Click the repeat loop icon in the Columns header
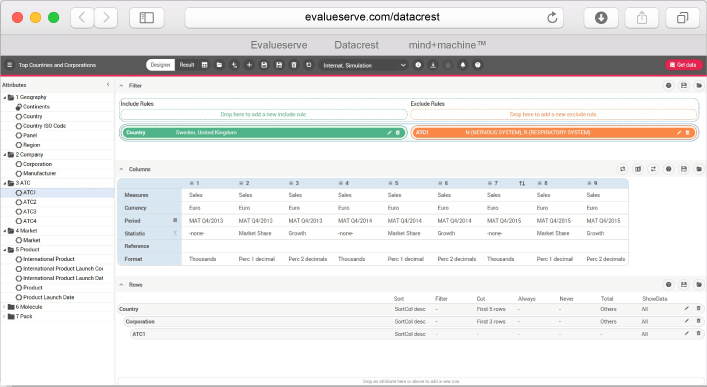 [x=623, y=169]
